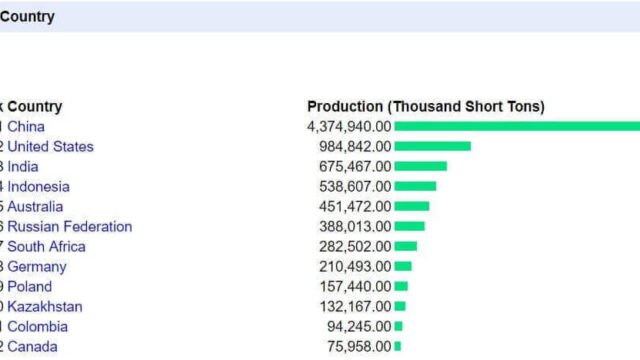Click the Country column header
The image size is (640, 360).
(x=35, y=107)
